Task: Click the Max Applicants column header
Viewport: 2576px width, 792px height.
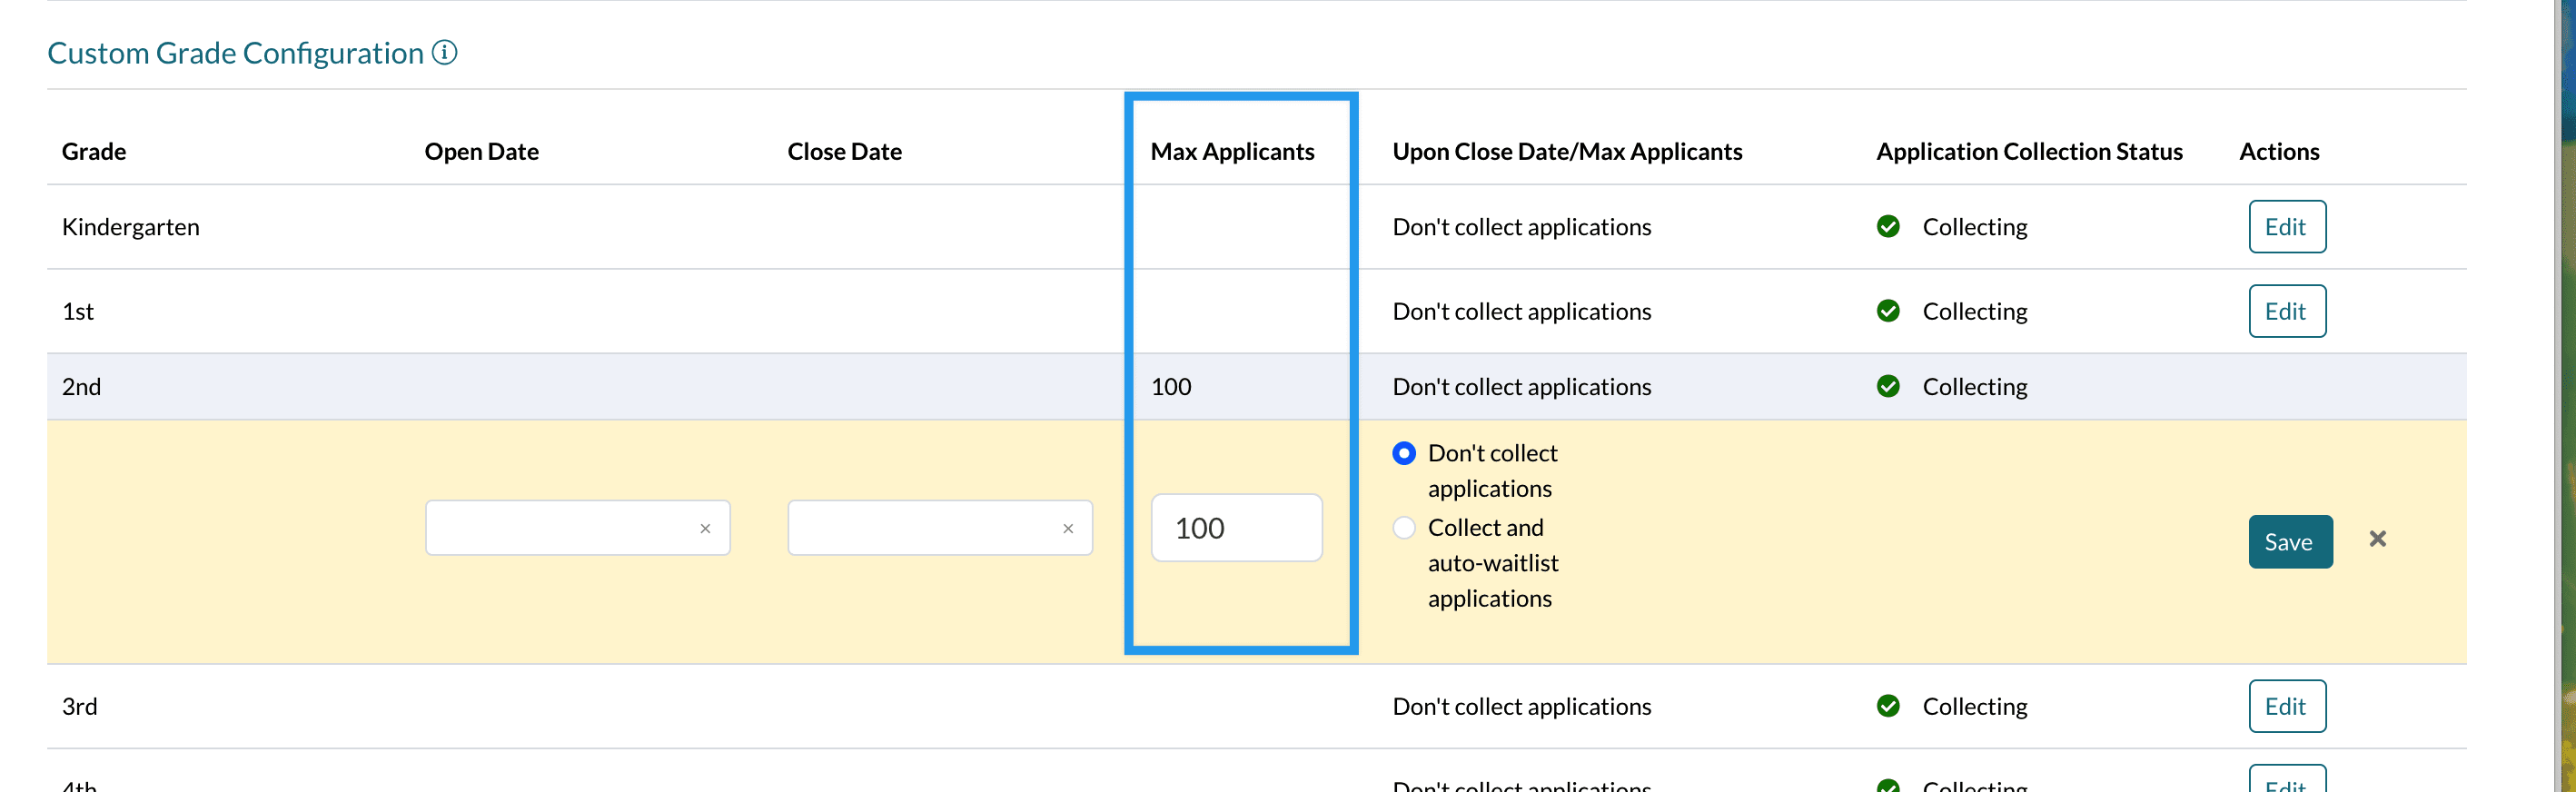Action: [x=1232, y=152]
